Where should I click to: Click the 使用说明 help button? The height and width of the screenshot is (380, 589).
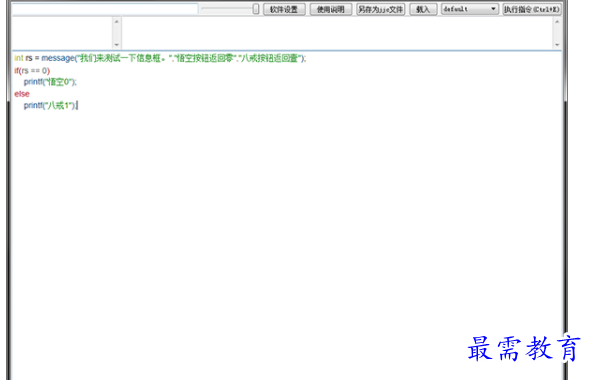(x=331, y=9)
